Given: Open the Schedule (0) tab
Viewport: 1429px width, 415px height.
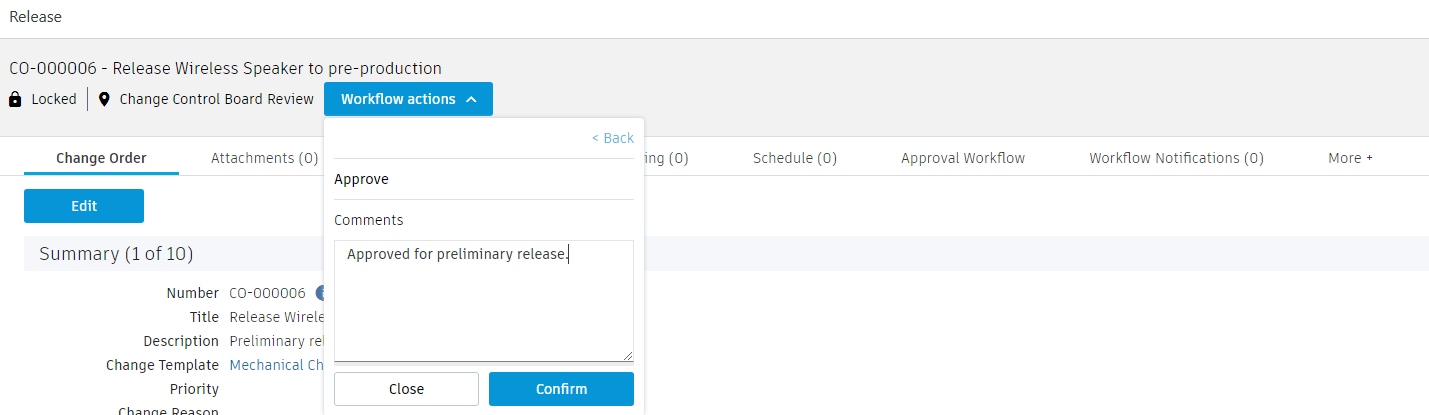Looking at the screenshot, I should tap(794, 158).
